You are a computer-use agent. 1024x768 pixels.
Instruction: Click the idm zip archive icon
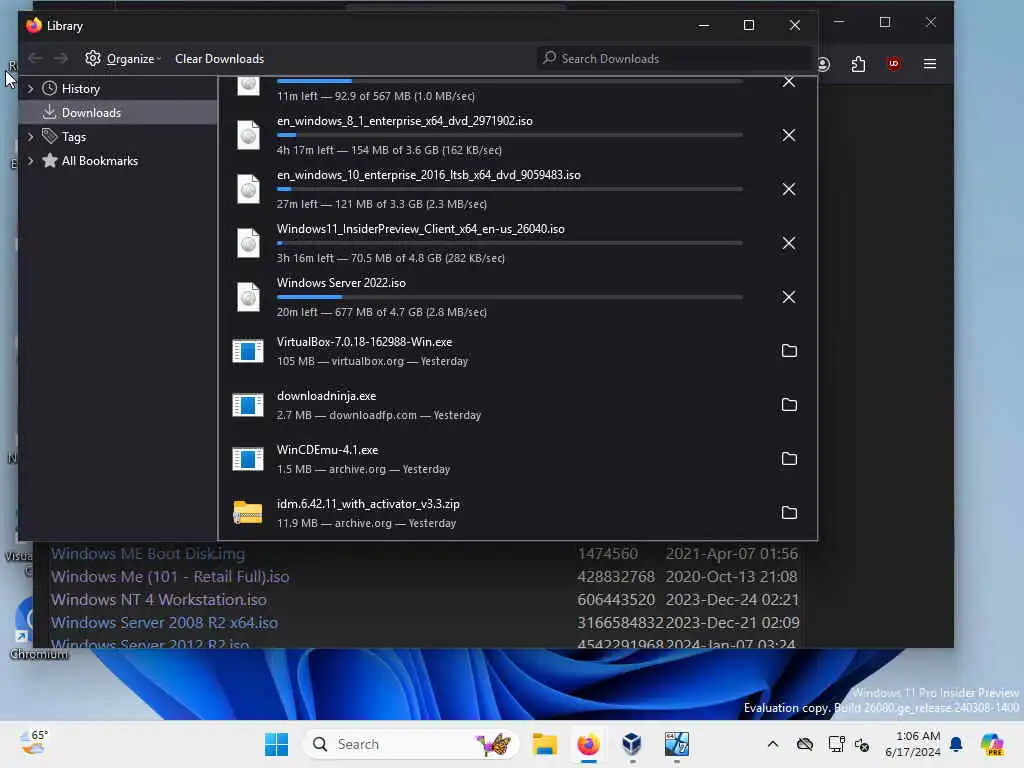pos(248,513)
